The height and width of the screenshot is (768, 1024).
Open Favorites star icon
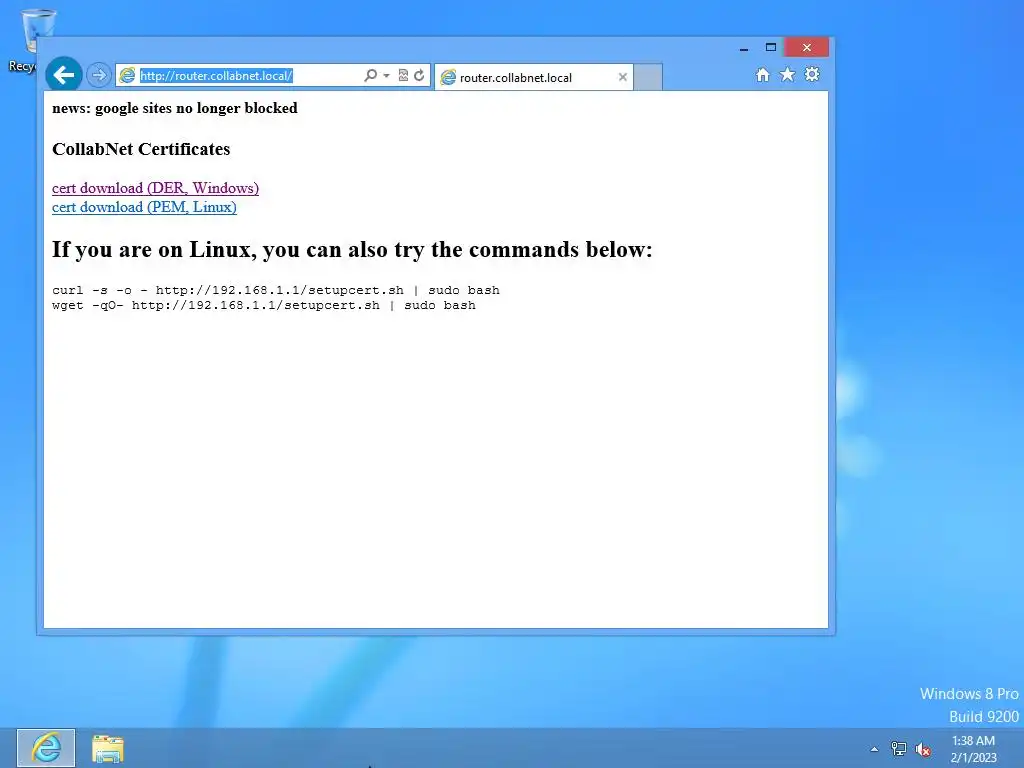point(788,74)
